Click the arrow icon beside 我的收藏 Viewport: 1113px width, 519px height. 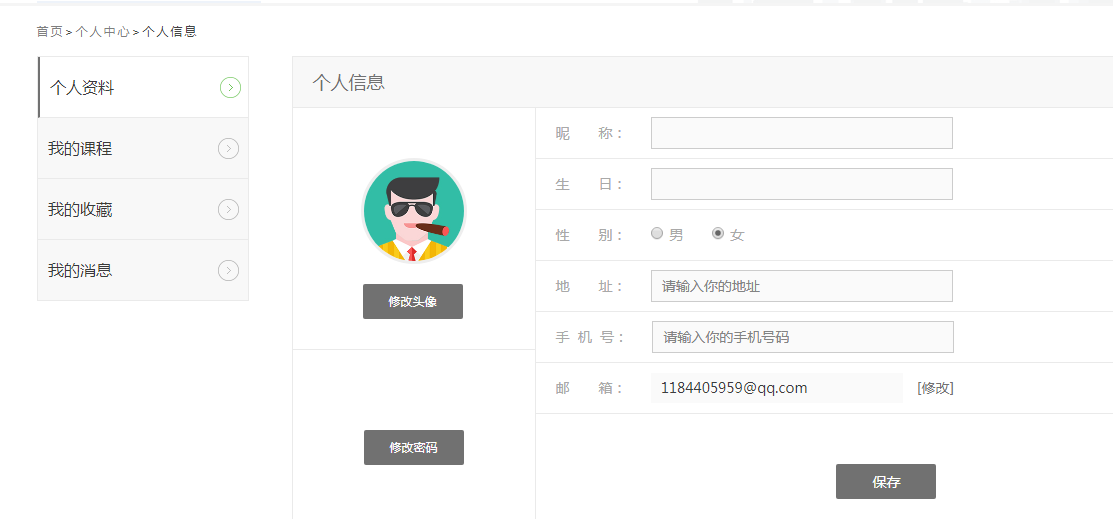tap(229, 209)
